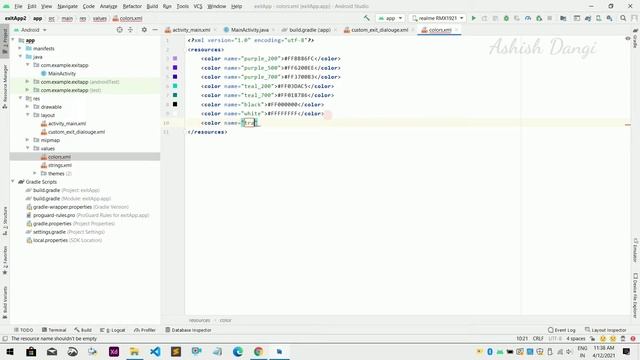Open the TODO tool window
This screenshot has width=640, height=360.
click(23, 330)
